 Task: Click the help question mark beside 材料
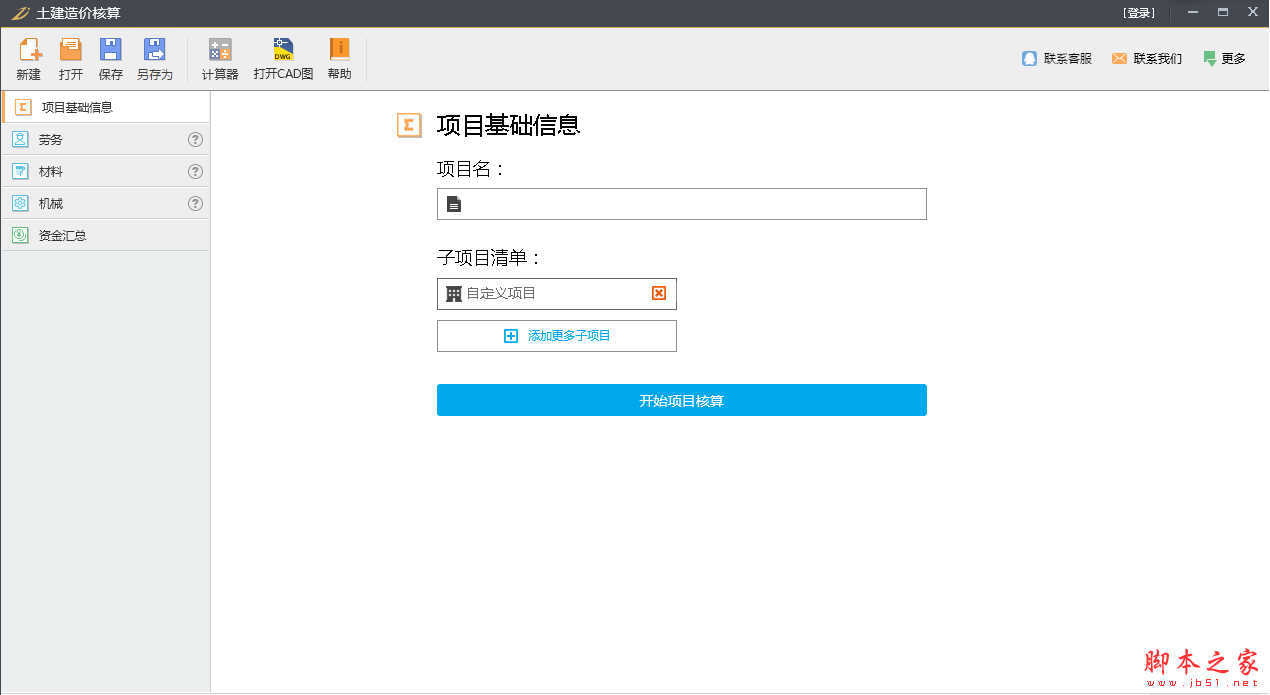point(195,172)
